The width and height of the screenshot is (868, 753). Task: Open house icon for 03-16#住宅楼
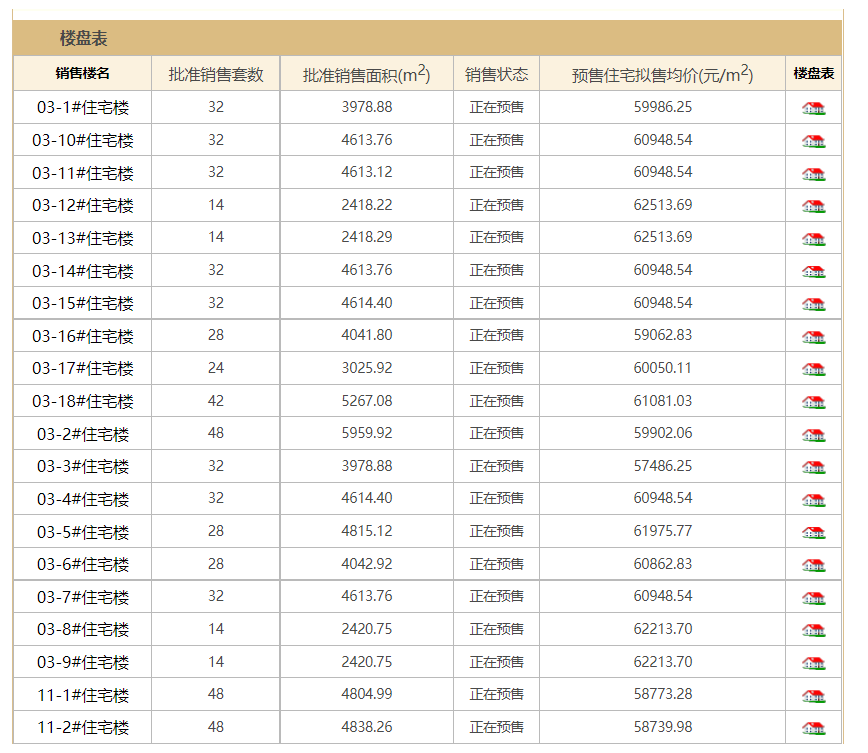coord(813,337)
